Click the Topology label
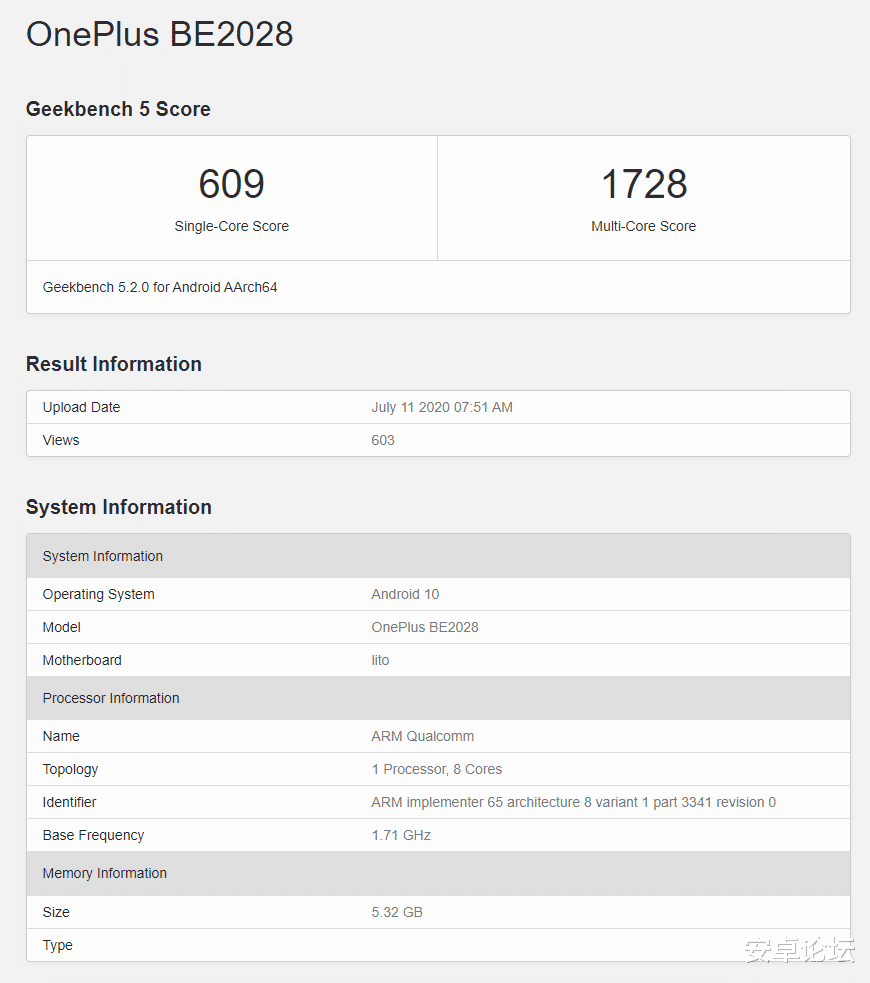This screenshot has height=983, width=870. coord(70,769)
